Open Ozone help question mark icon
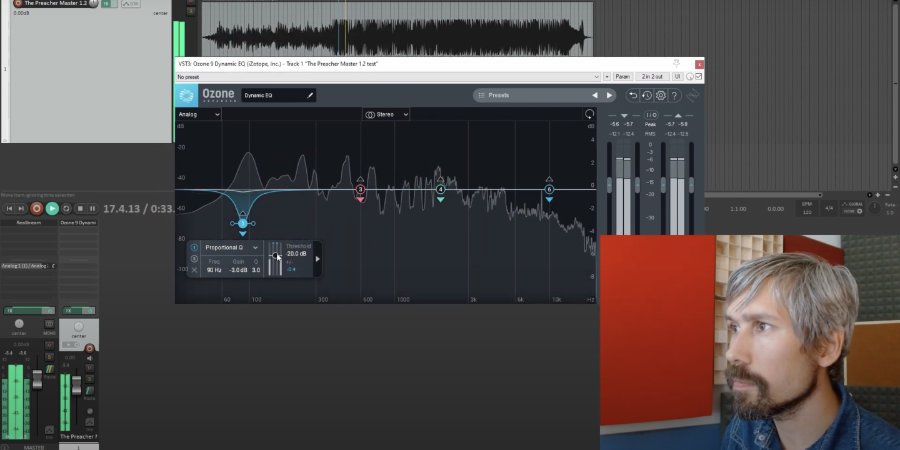Screen dimensions: 900x450 674,95
